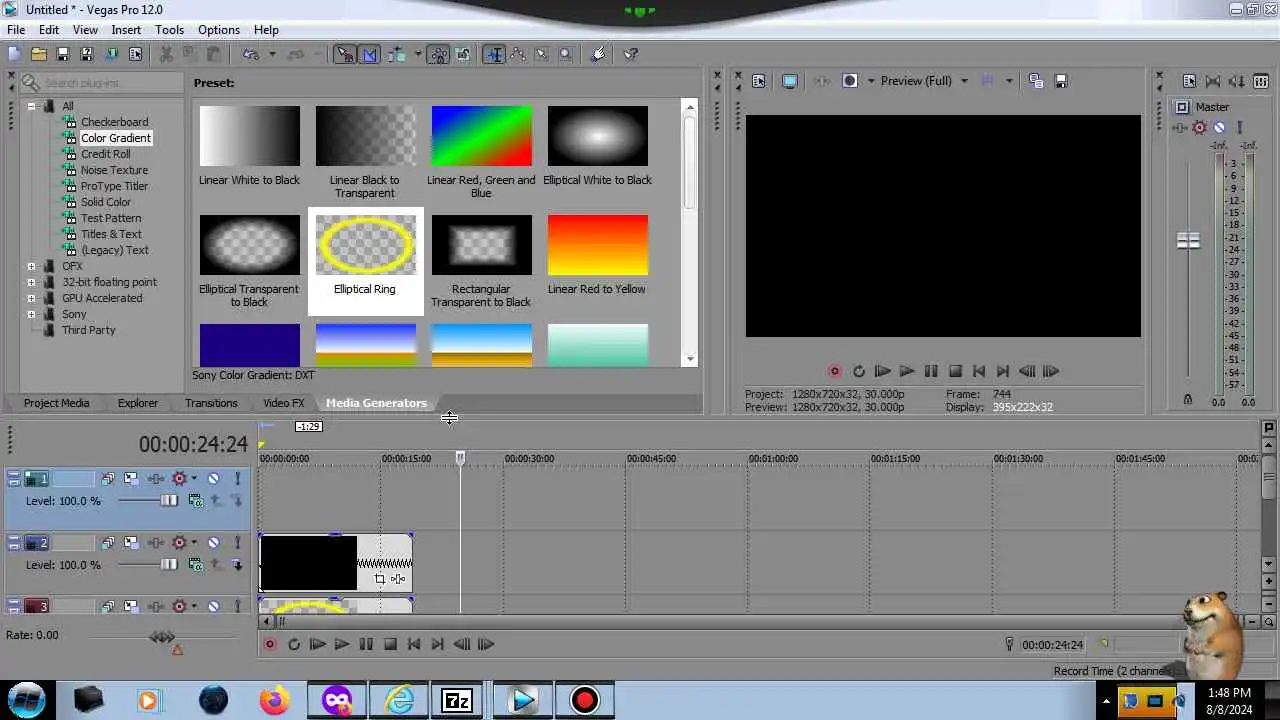Expand the Sony folder
1280x720 pixels.
coord(31,314)
